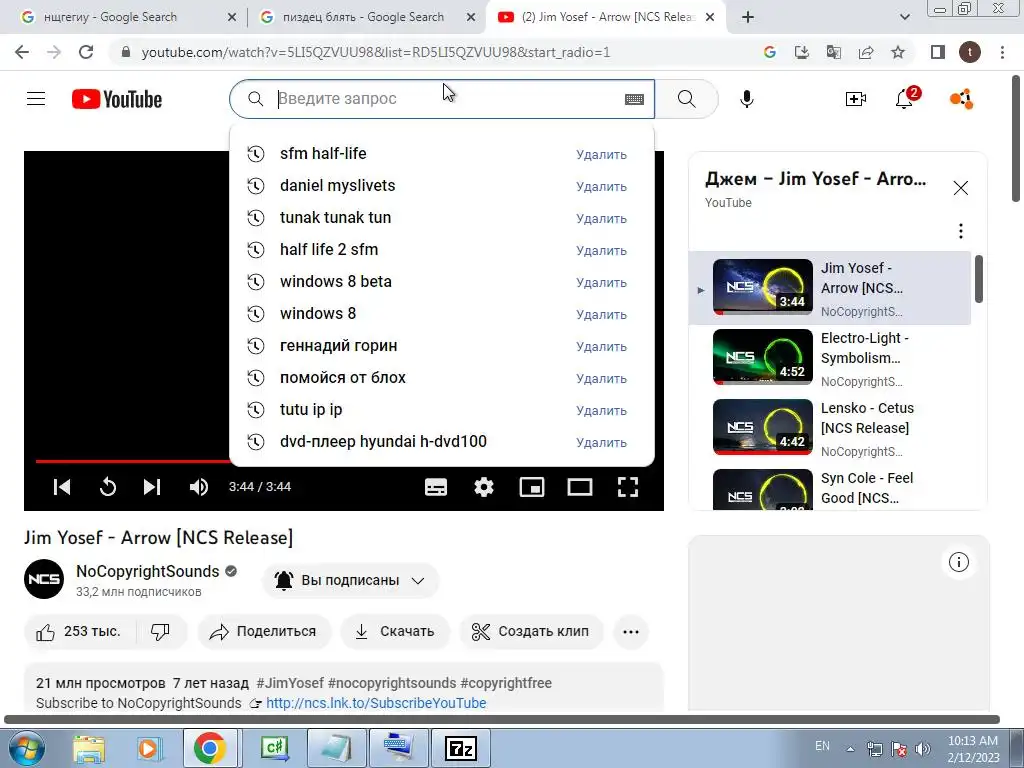Toggle subtitles in the video player
This screenshot has width=1024, height=768.
pyautogui.click(x=436, y=487)
